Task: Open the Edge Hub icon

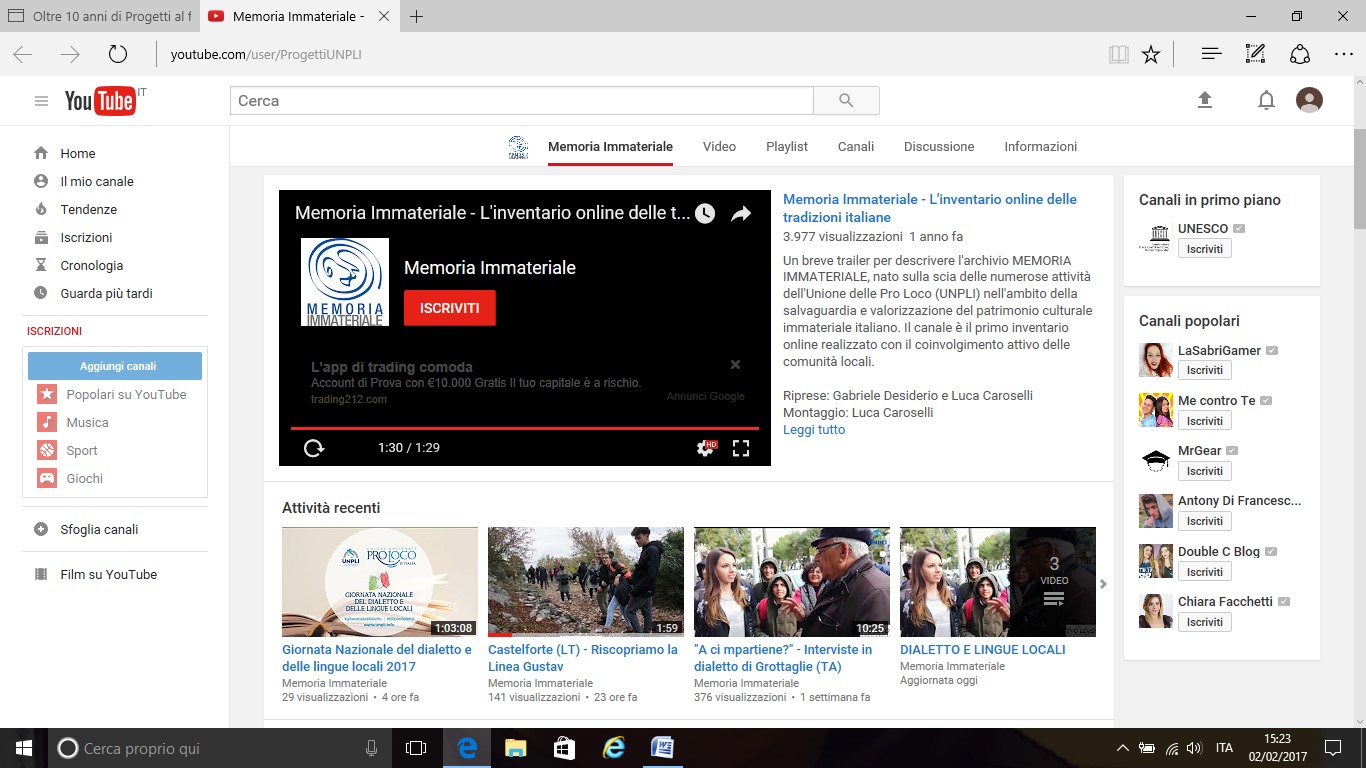Action: (1211, 54)
